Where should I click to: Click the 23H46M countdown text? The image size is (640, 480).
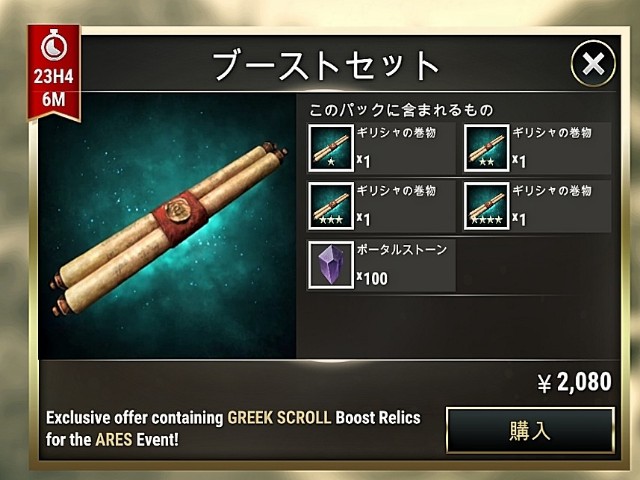pos(53,87)
